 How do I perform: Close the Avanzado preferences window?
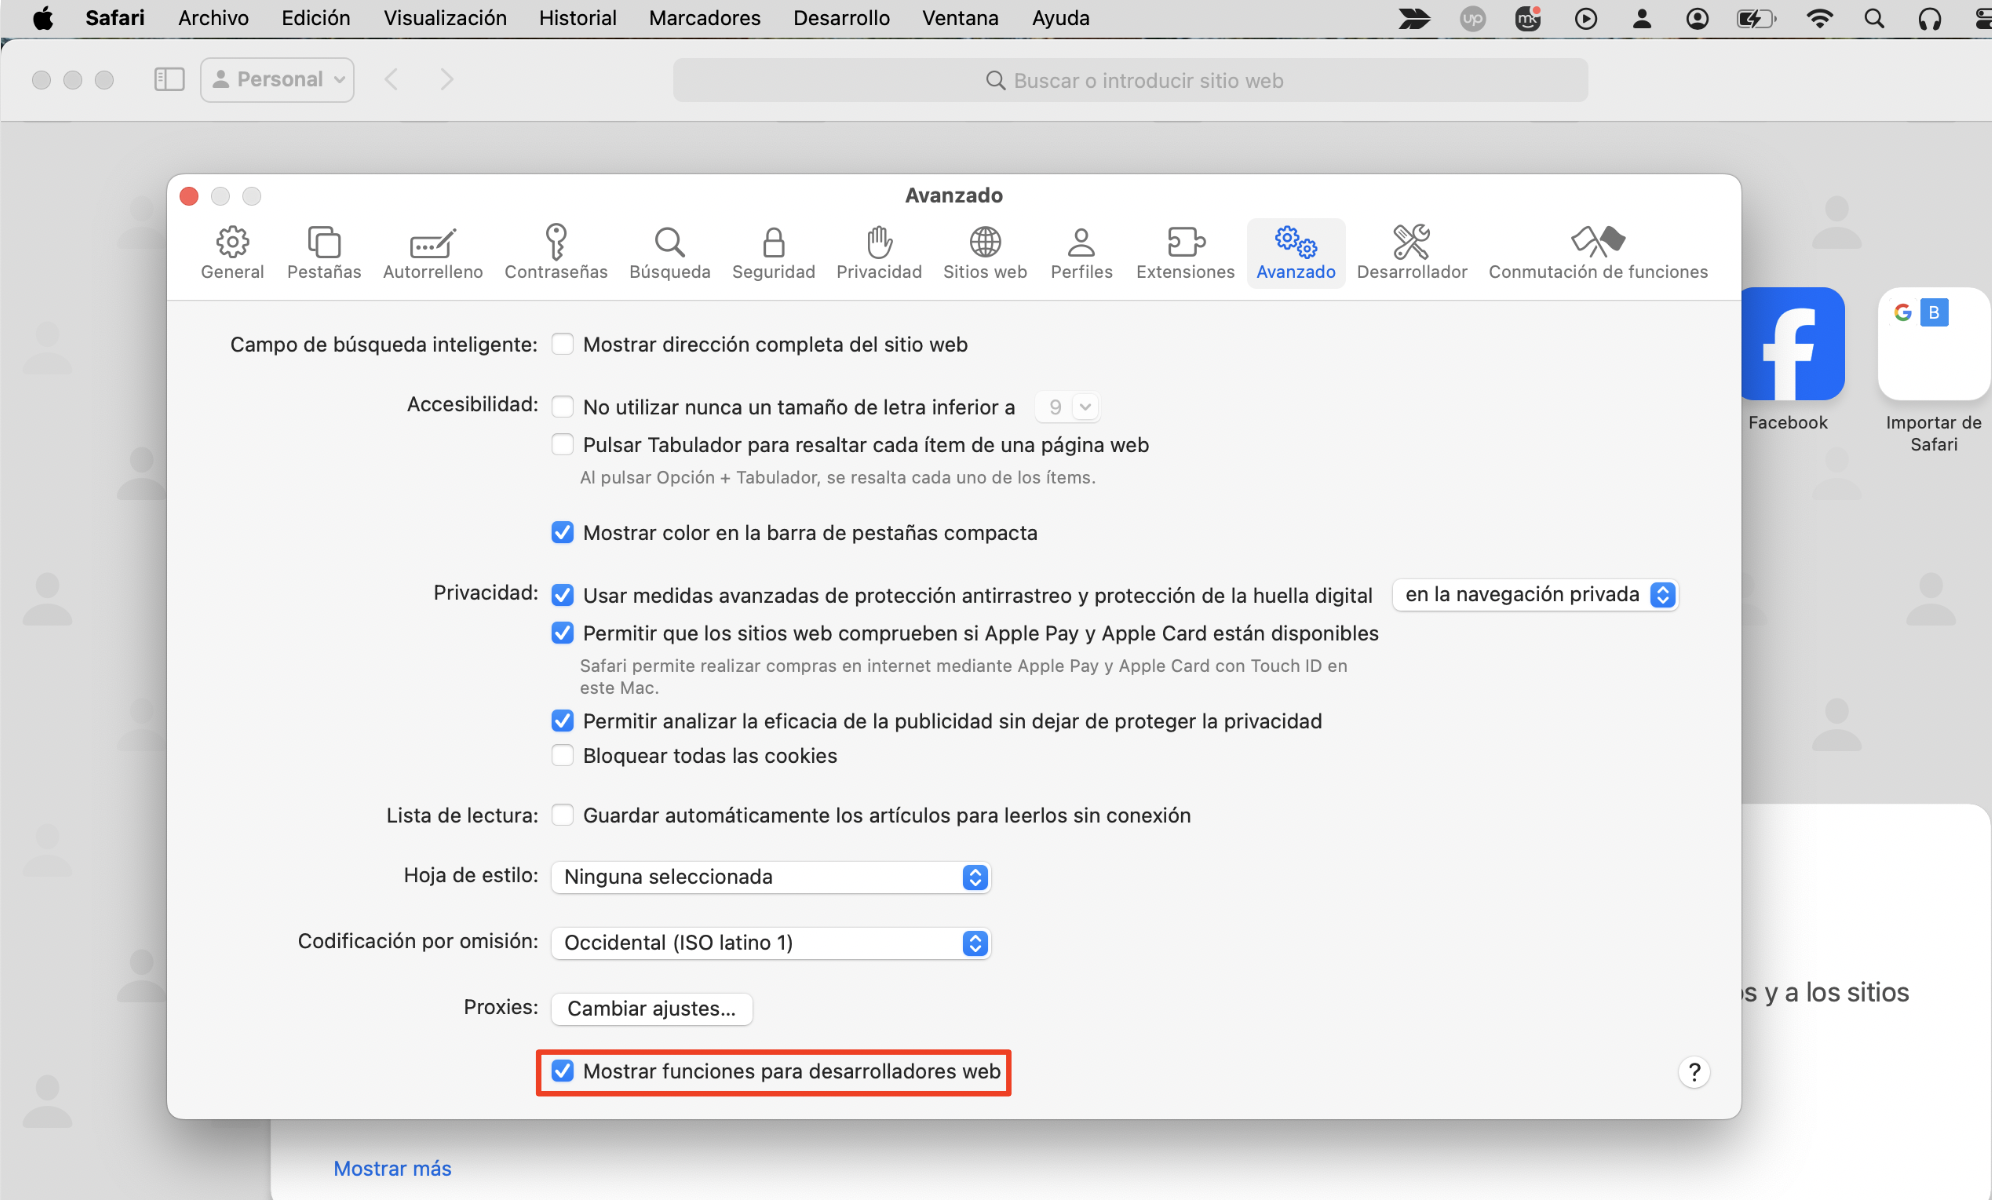(189, 196)
